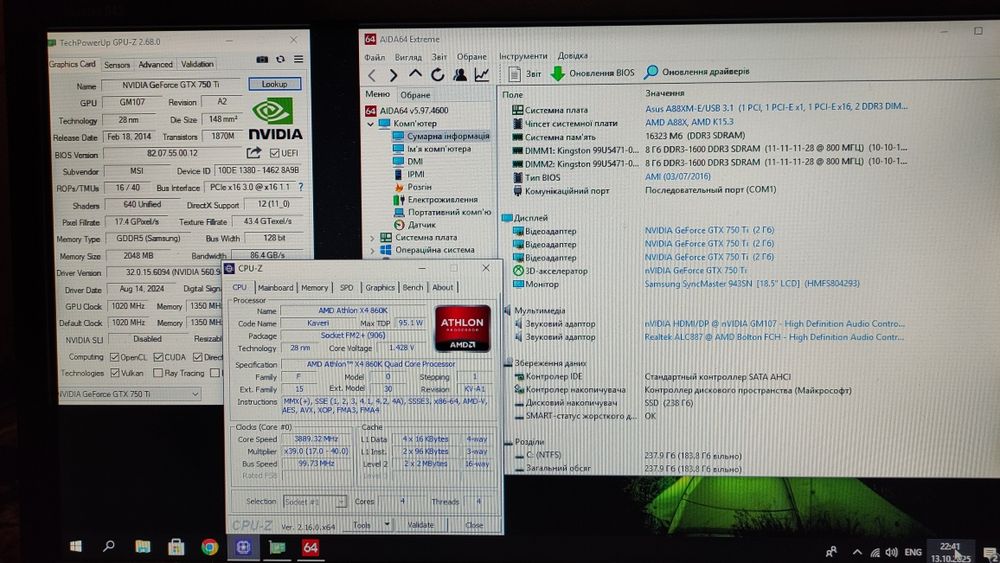The image size is (1000, 563).
Task: Open GPU selection dropdown in GPU-Z
Action: coord(129,394)
